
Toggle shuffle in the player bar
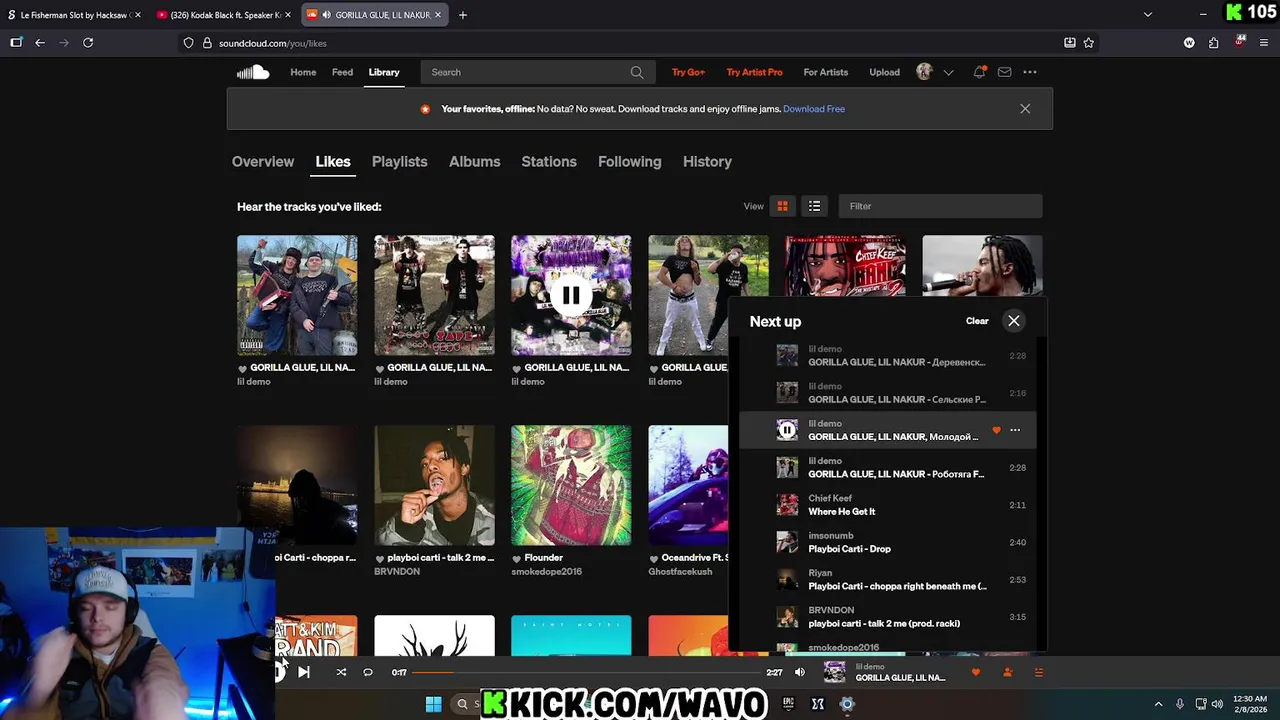tap(341, 672)
